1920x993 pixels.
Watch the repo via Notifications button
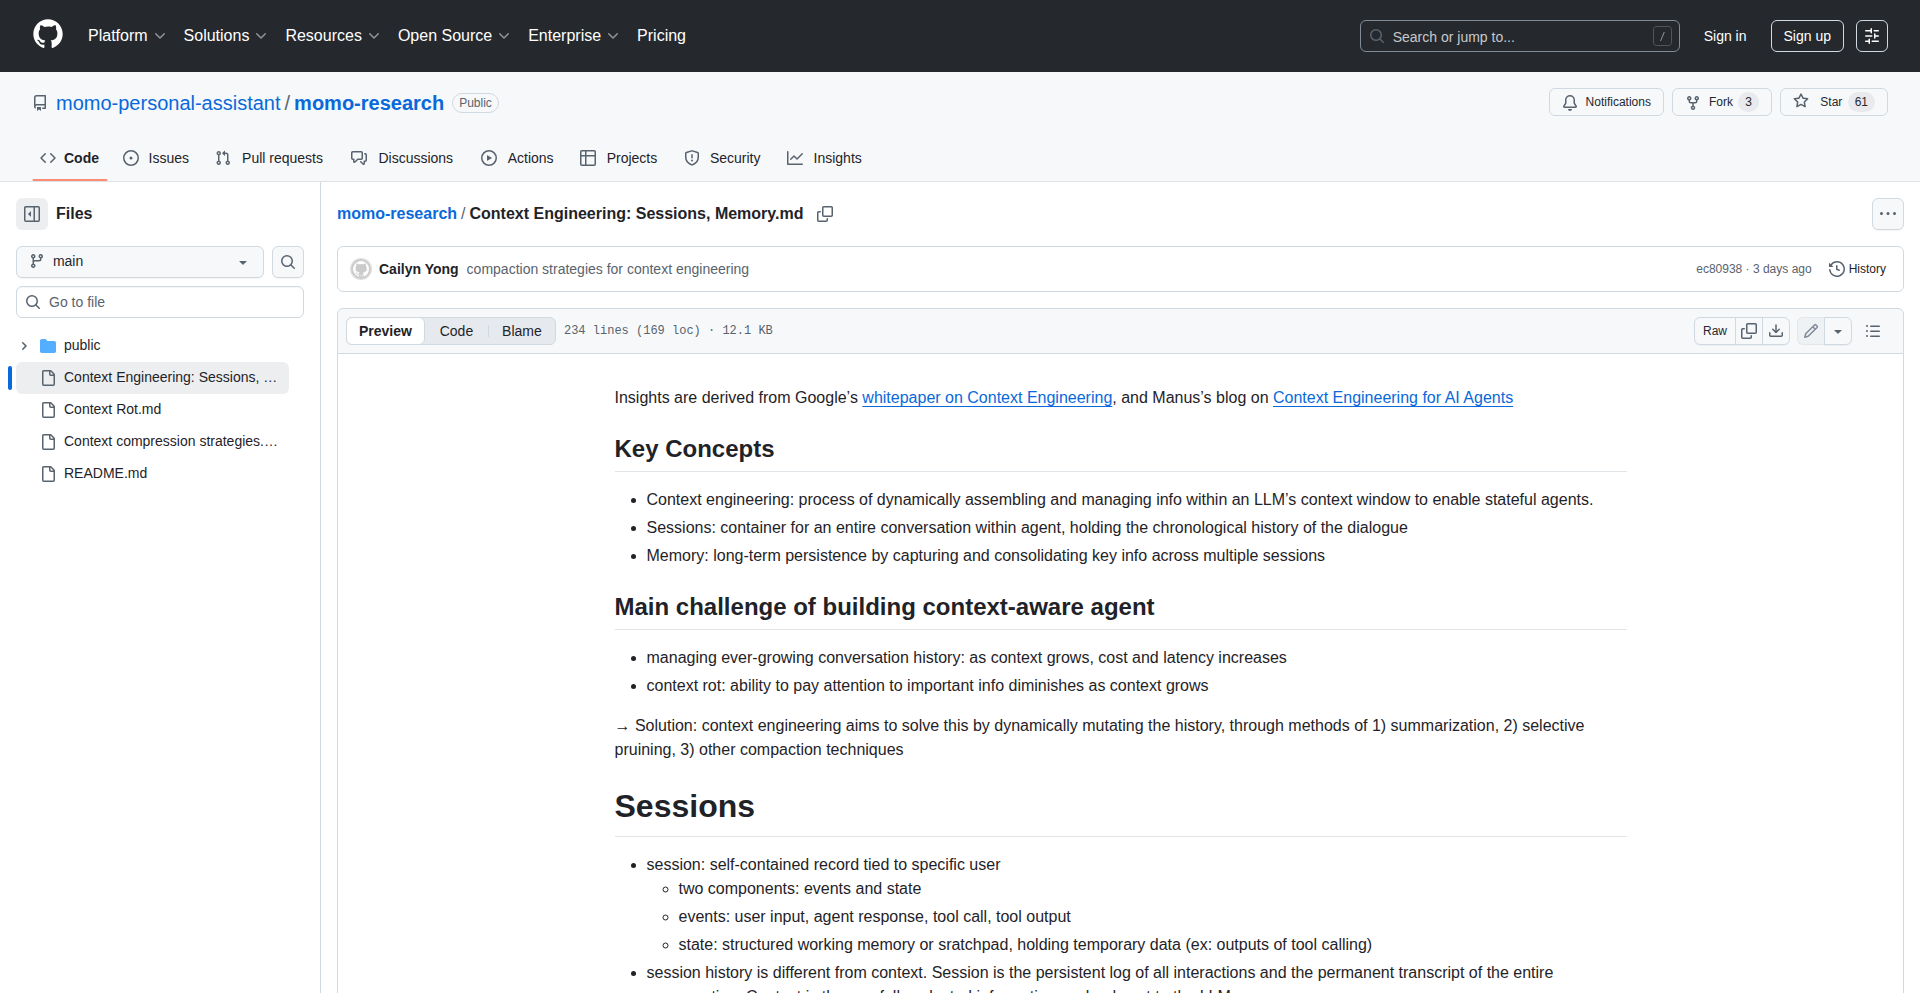point(1605,101)
